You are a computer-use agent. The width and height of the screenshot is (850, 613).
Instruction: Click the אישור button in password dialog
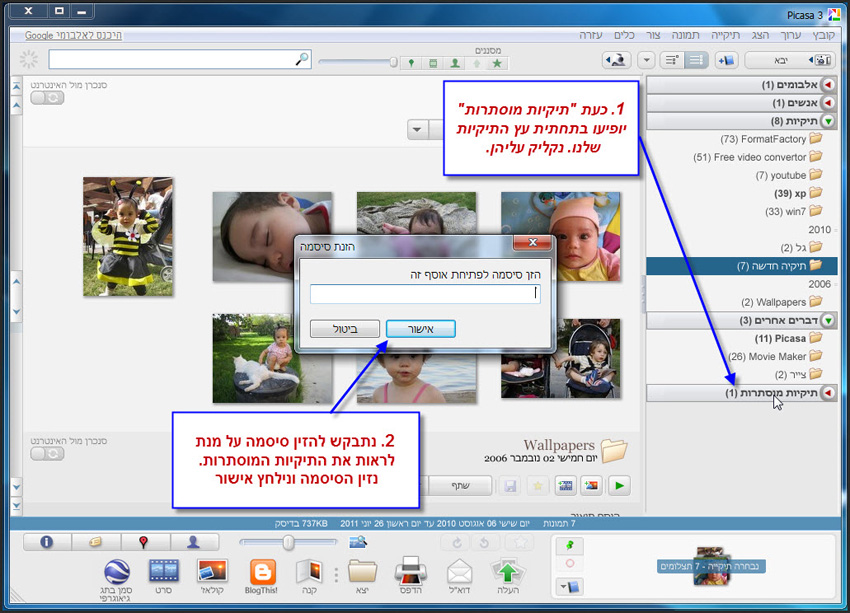coord(421,328)
